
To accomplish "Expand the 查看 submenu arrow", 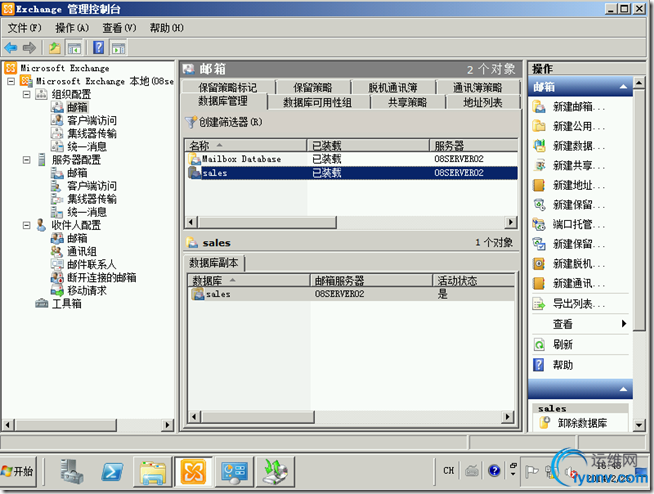I will (624, 324).
